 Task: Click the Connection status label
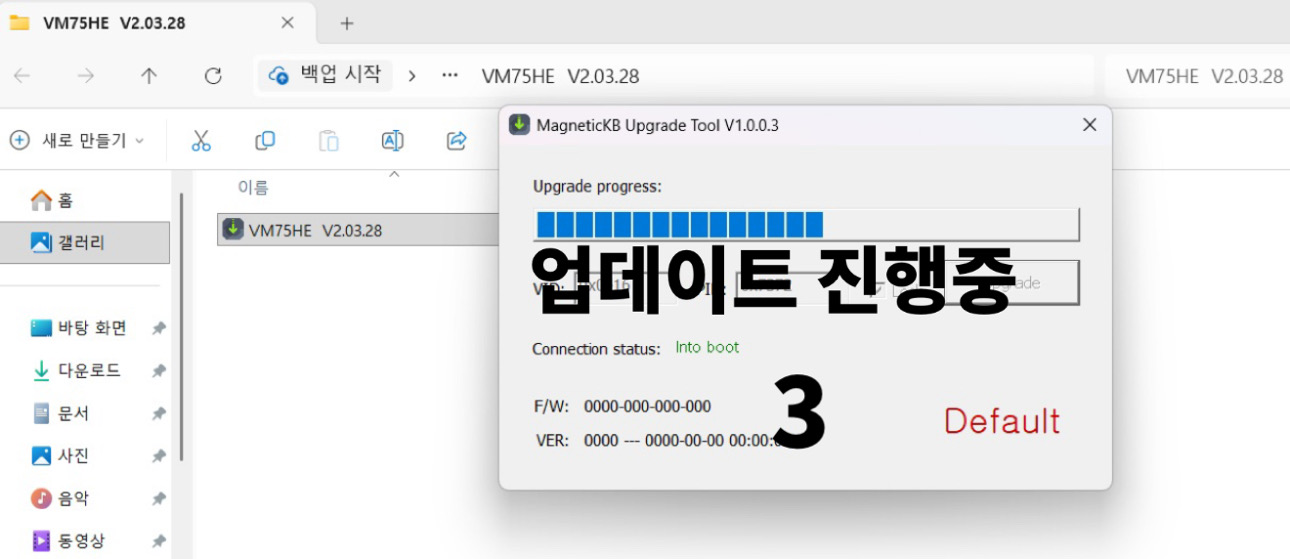tap(596, 349)
